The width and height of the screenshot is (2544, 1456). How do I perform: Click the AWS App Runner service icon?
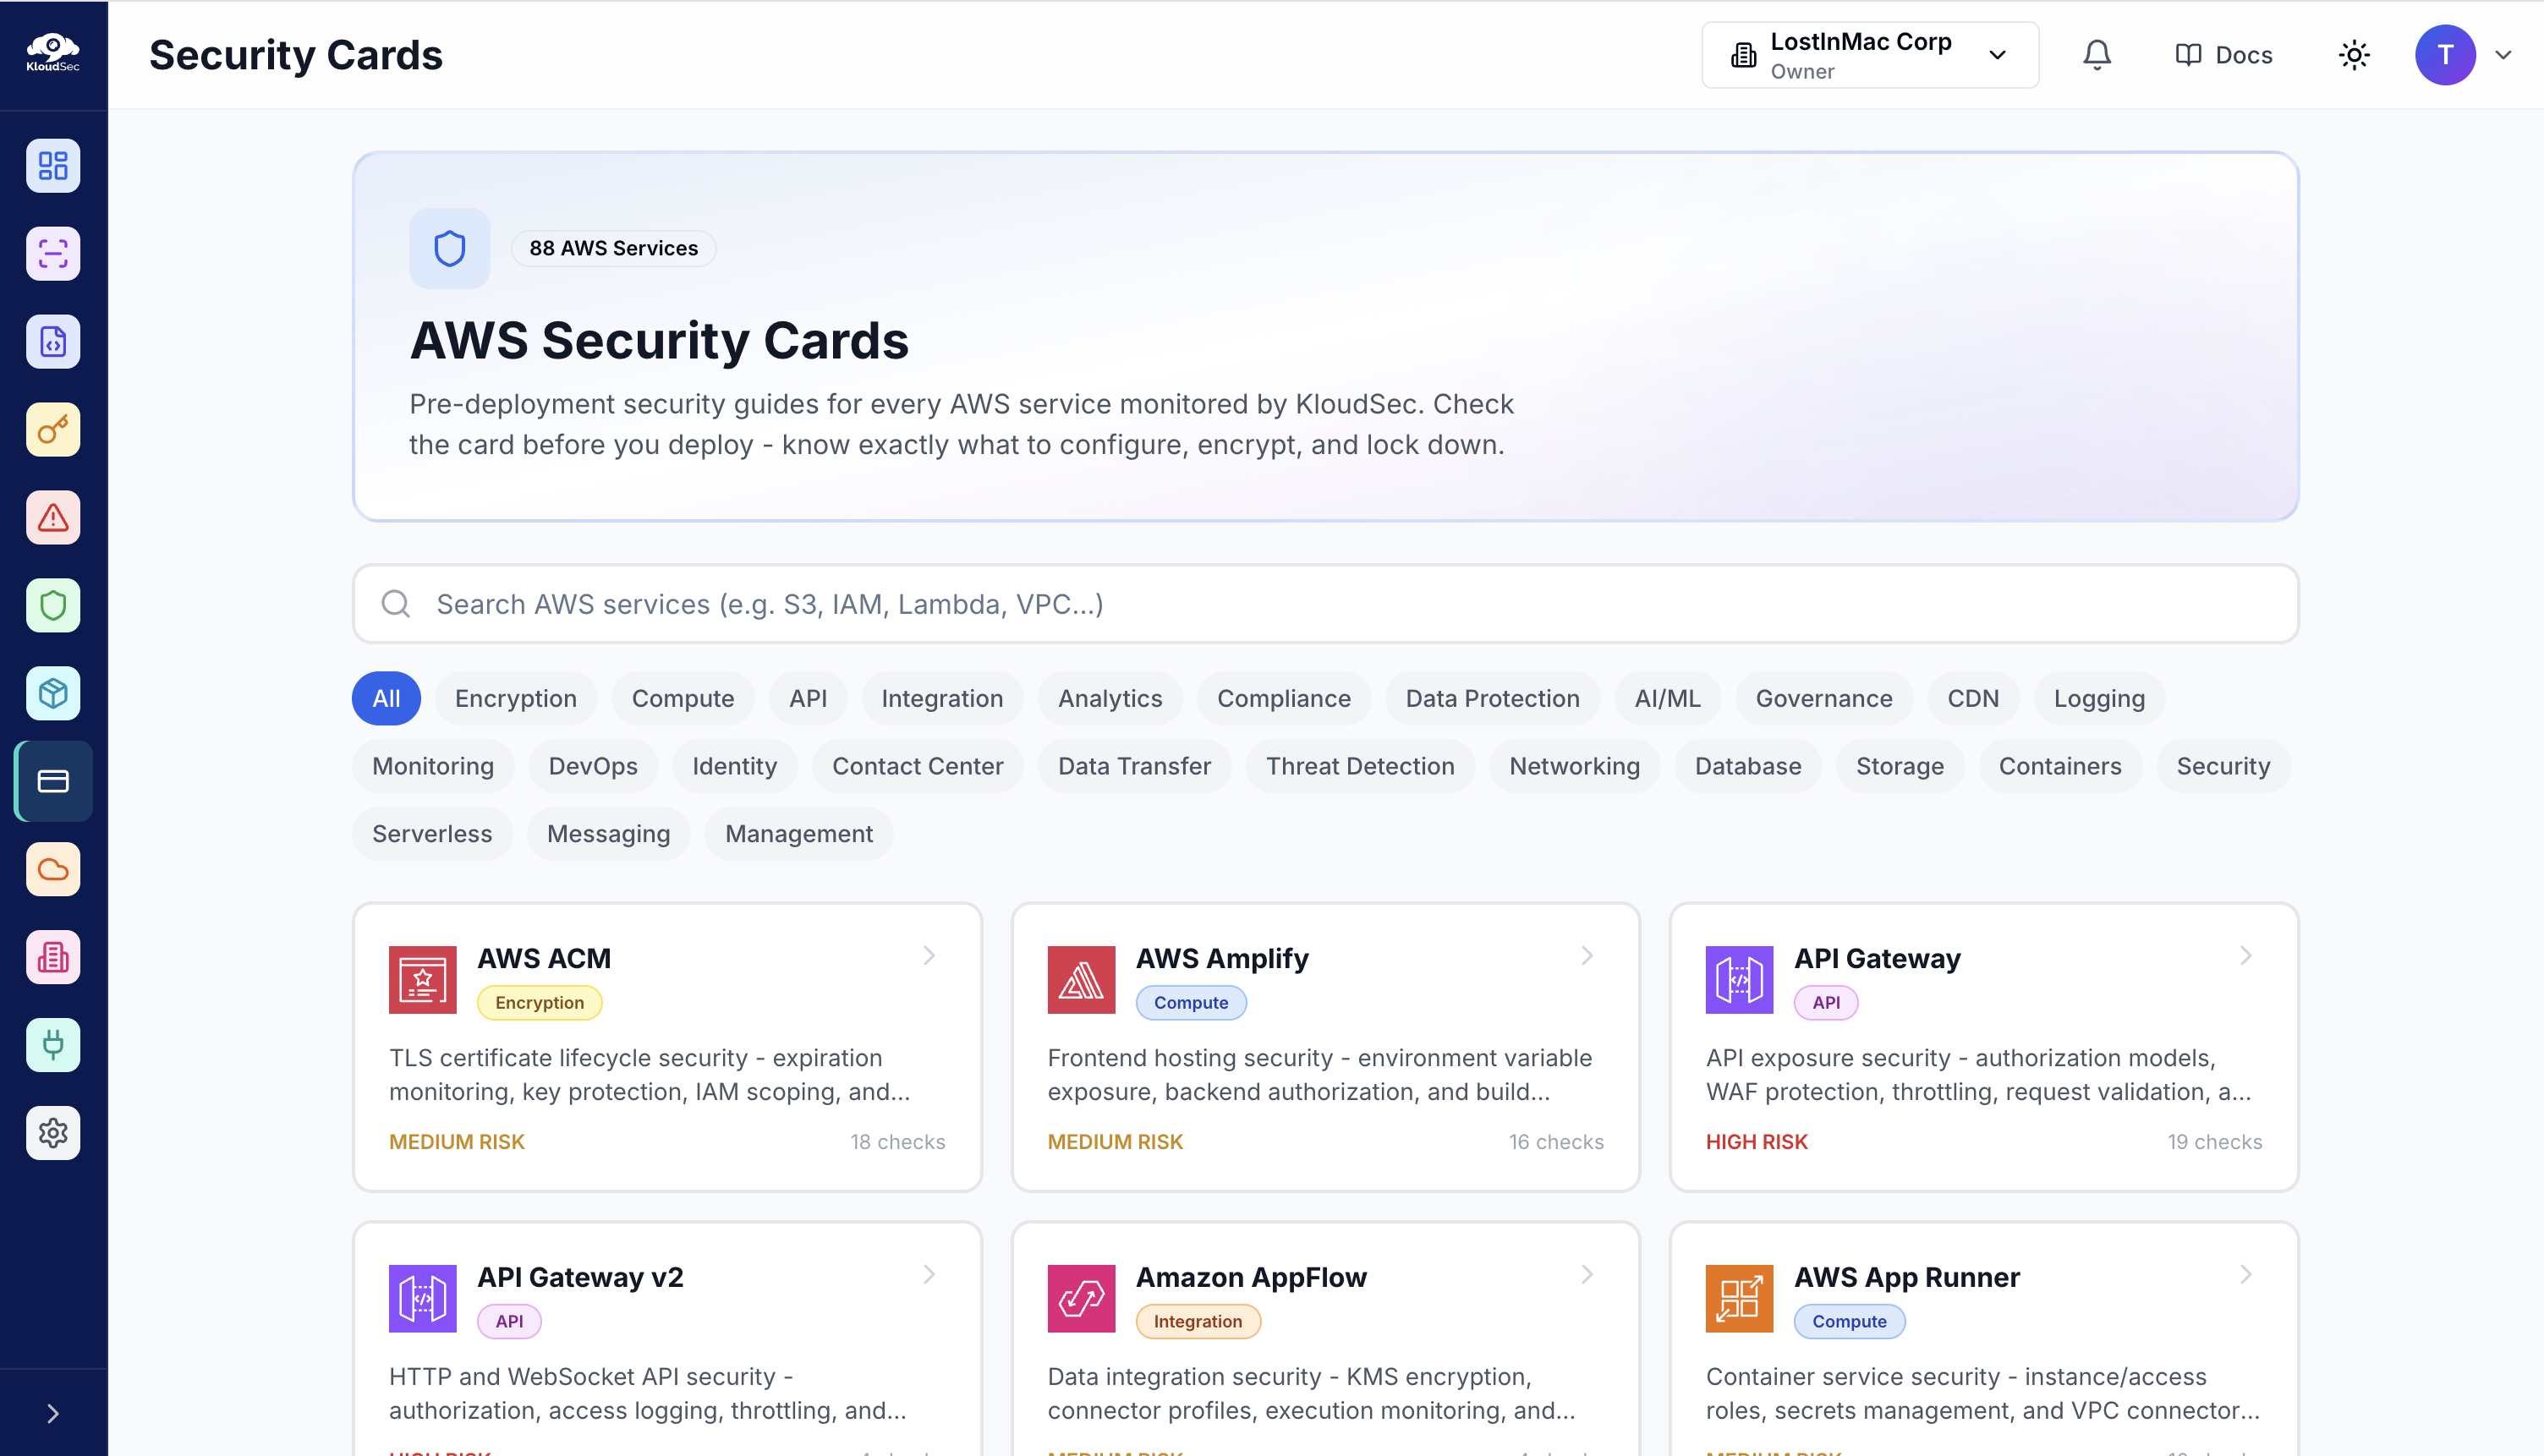[x=1739, y=1298]
